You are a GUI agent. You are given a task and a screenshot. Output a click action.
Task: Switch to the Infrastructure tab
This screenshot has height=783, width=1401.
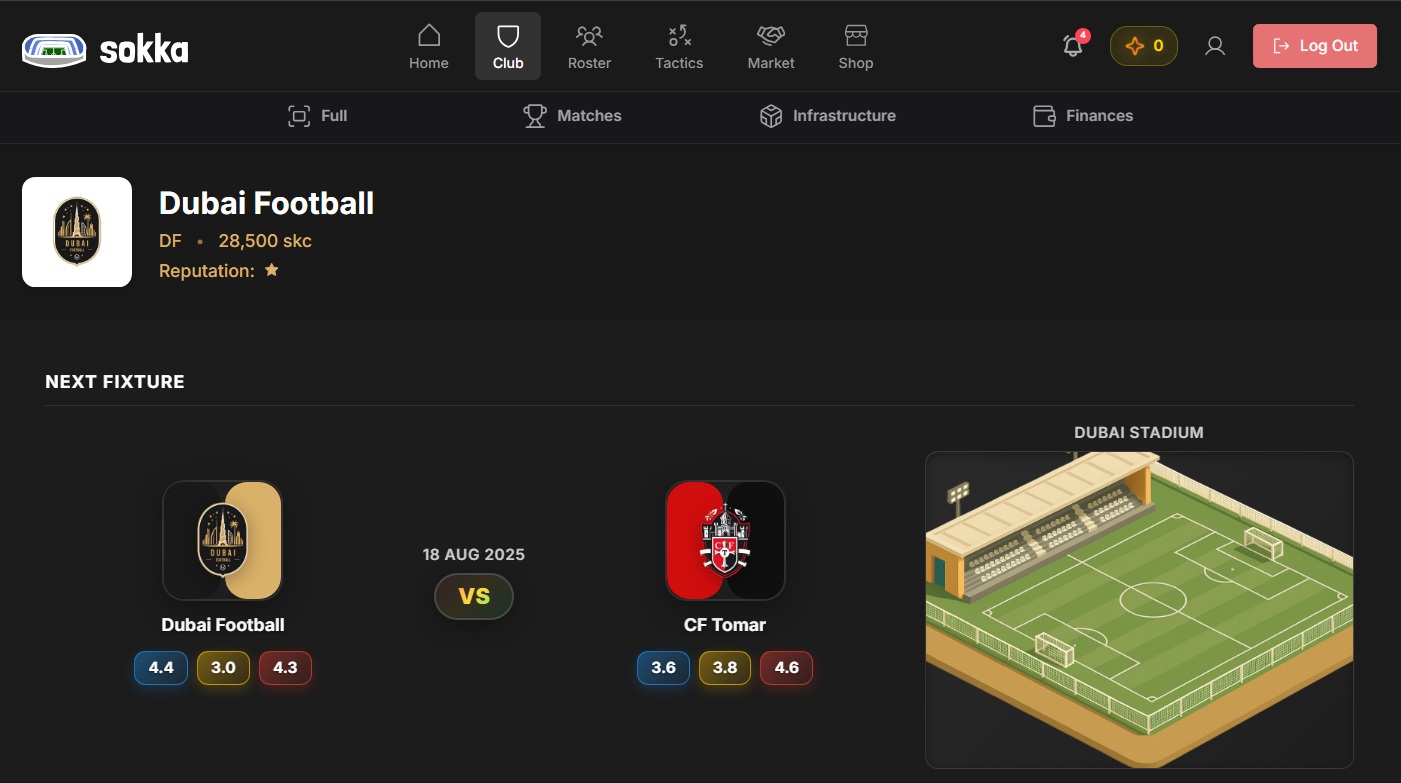(827, 116)
